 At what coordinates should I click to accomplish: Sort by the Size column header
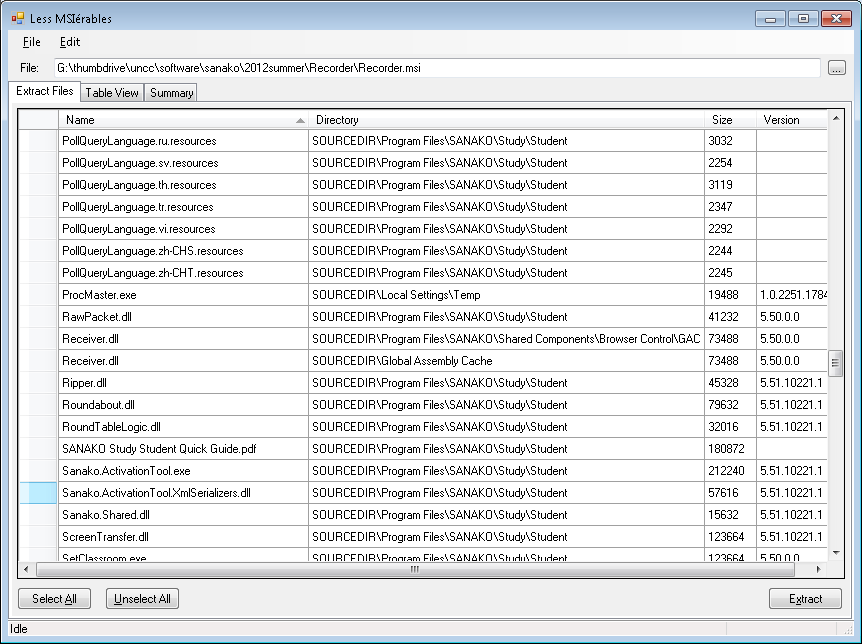730,120
